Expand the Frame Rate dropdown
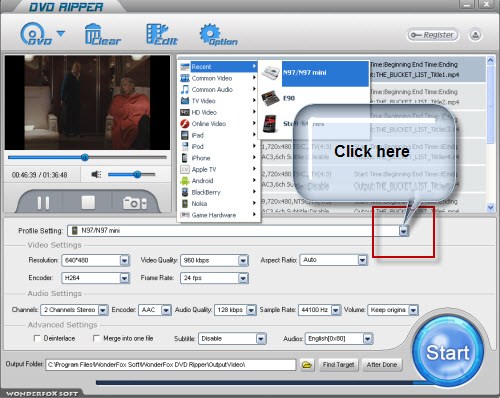The image size is (500, 398). (x=243, y=278)
